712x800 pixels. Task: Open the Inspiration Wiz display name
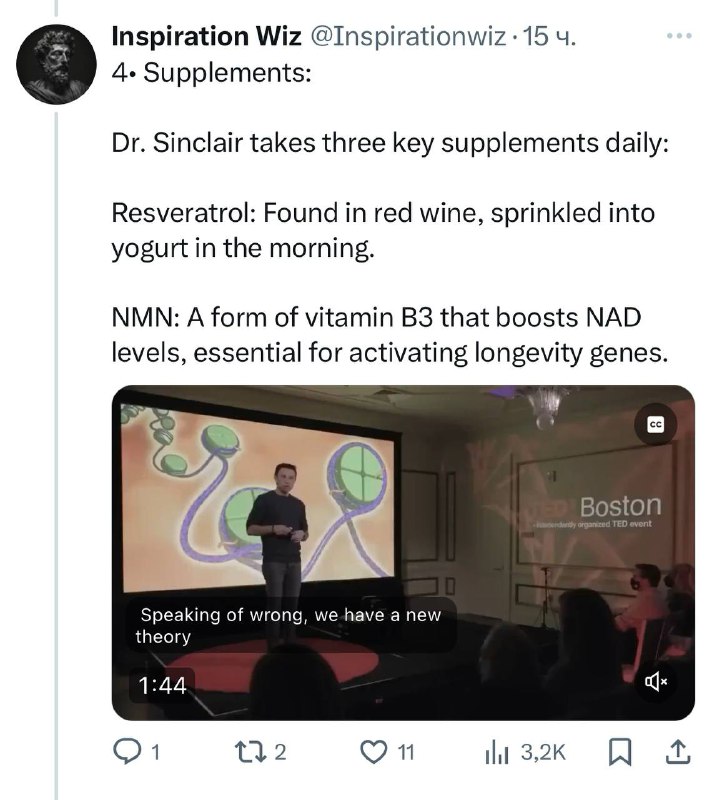pos(207,36)
